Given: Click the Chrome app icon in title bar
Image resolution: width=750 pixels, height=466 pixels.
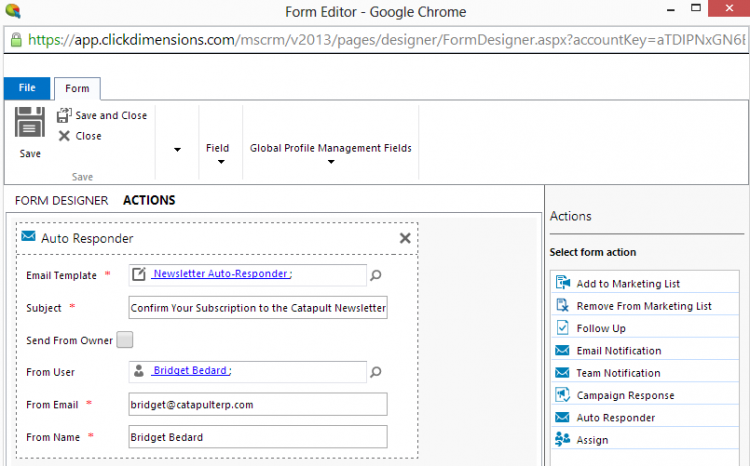Looking at the screenshot, I should pos(13,11).
